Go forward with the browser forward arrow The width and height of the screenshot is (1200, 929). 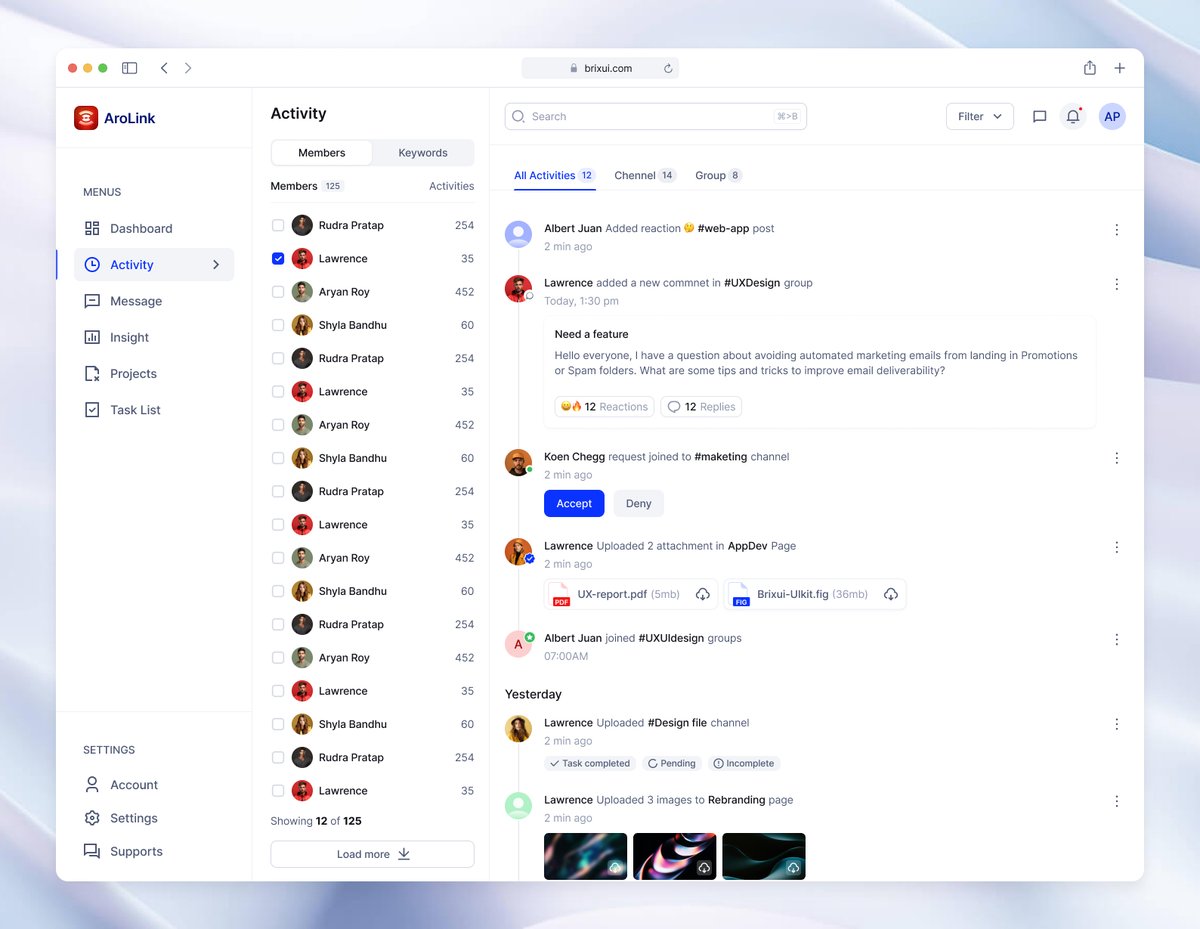188,68
